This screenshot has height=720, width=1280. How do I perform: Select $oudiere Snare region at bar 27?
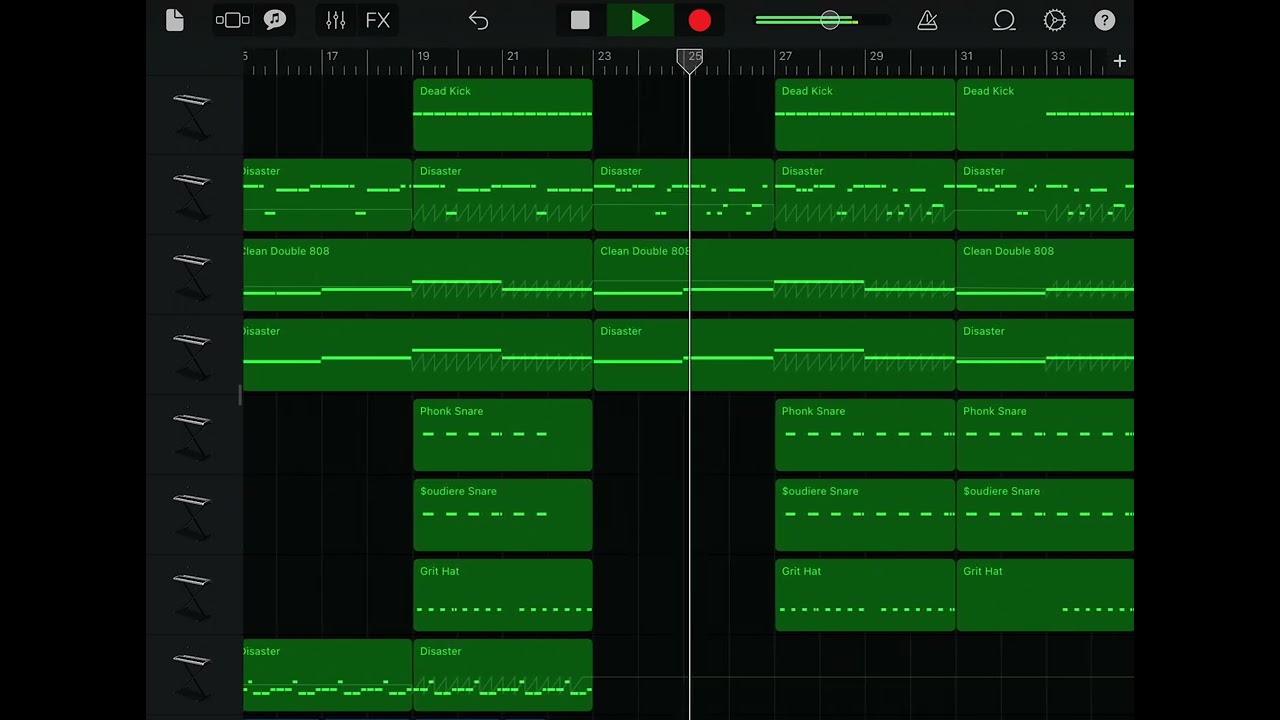pyautogui.click(x=865, y=515)
